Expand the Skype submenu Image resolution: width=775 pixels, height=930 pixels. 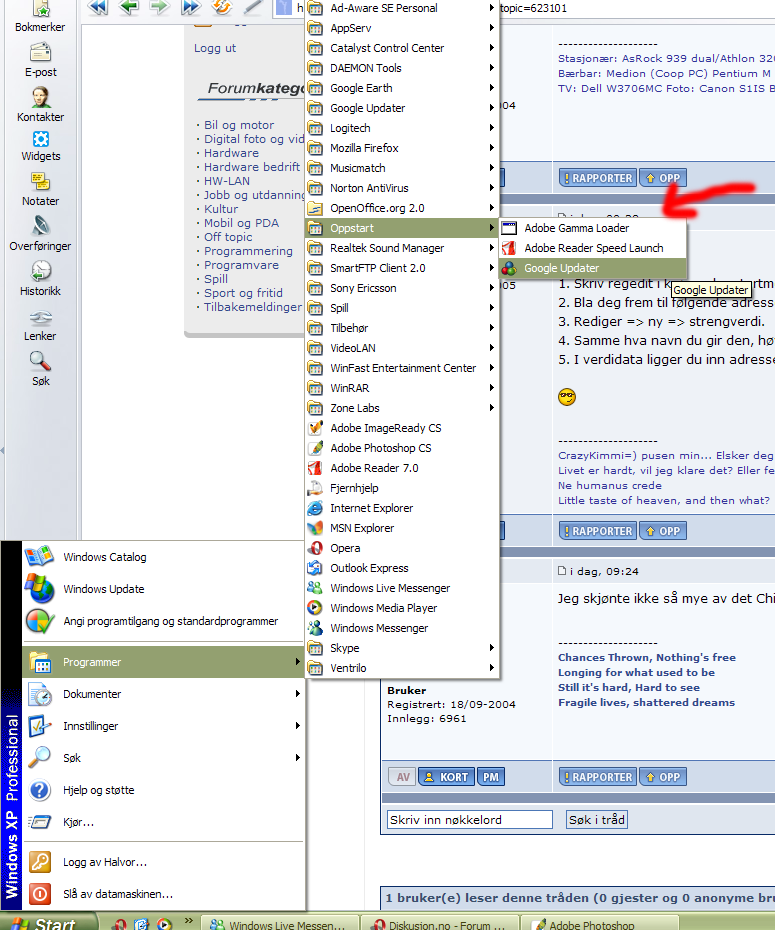tap(403, 648)
